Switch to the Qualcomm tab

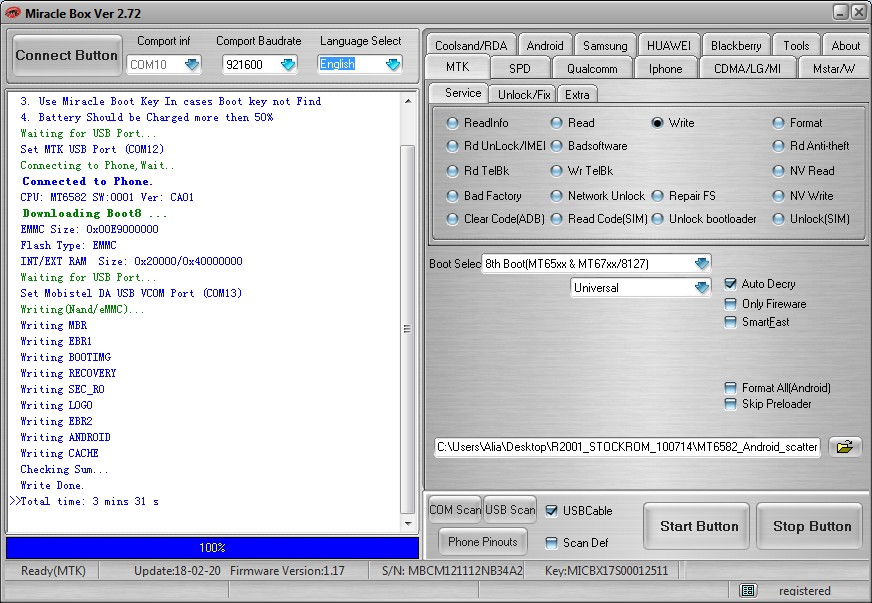(592, 68)
